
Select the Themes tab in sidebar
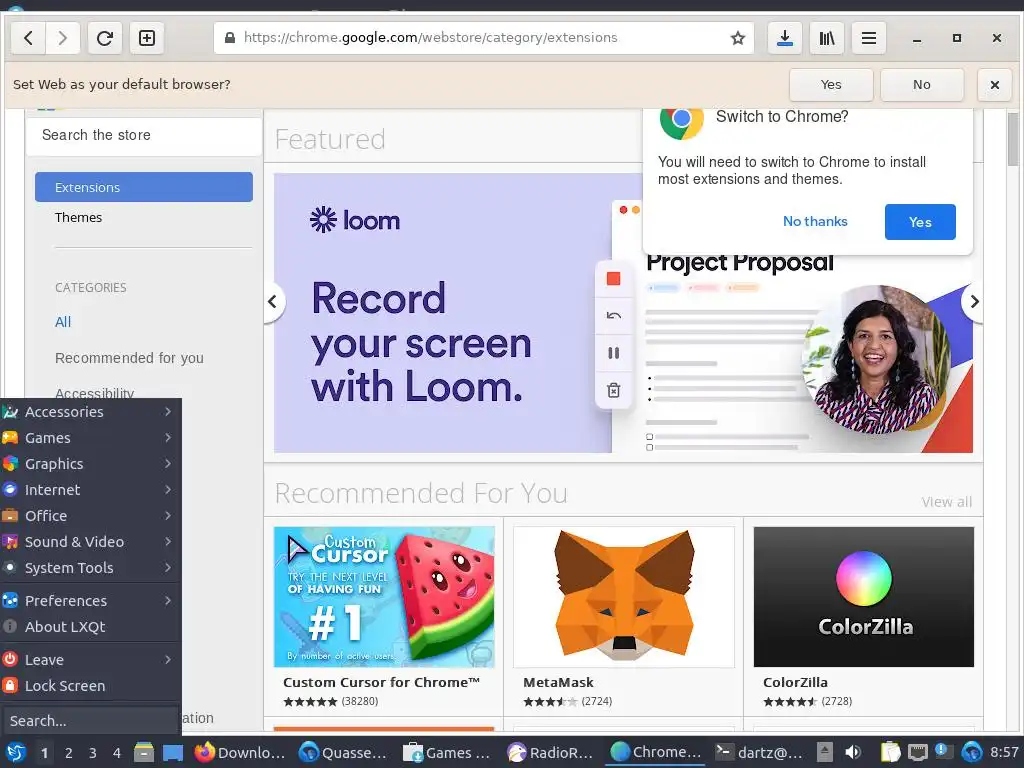click(x=78, y=217)
